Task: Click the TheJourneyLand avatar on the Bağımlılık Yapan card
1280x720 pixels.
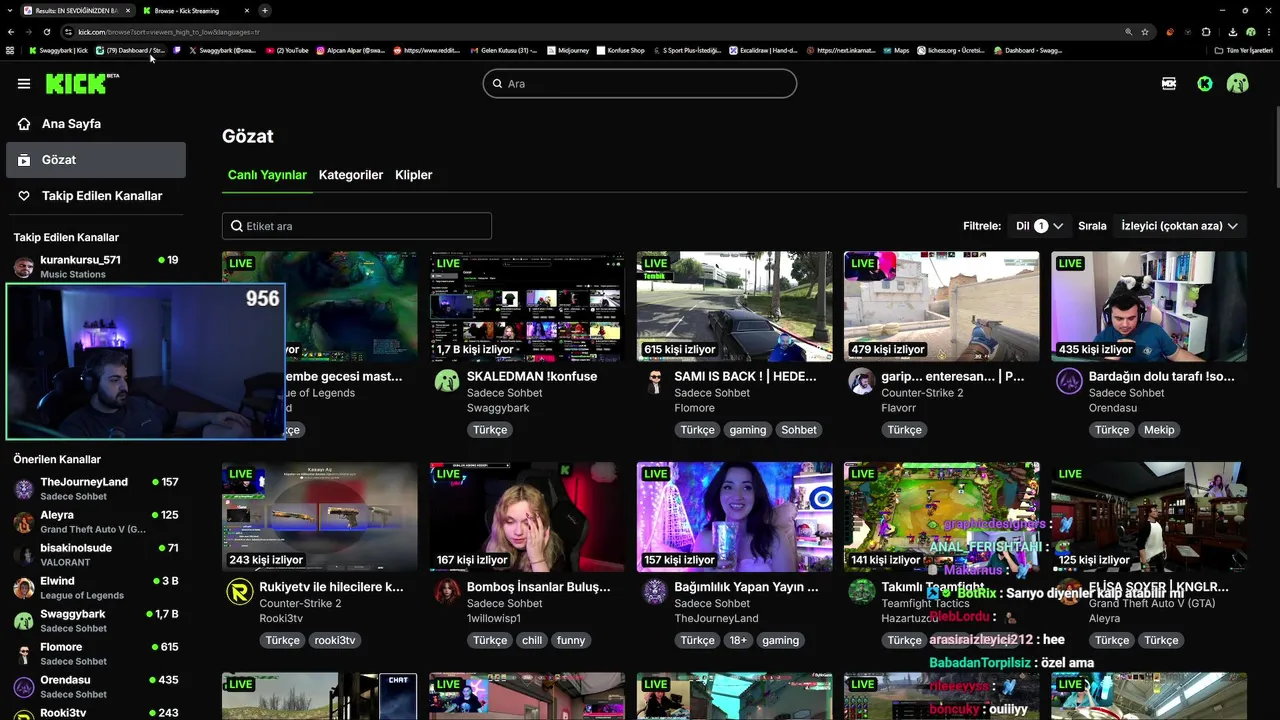Action: 654,591
